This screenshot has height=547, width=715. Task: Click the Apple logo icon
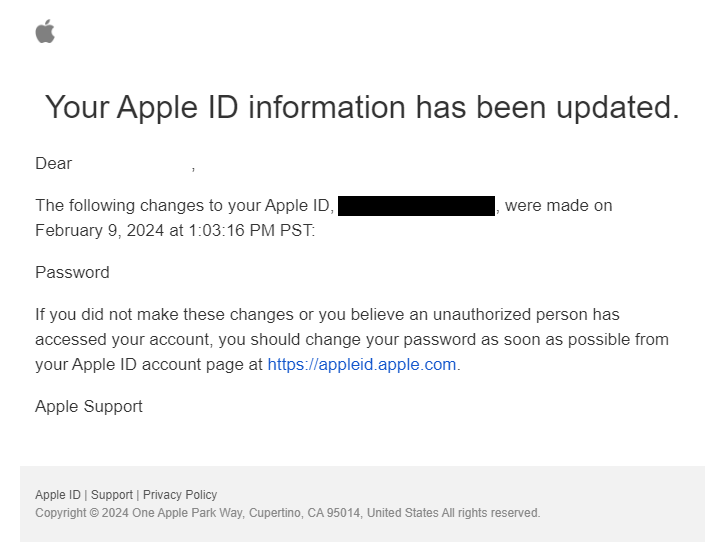pyautogui.click(x=45, y=32)
